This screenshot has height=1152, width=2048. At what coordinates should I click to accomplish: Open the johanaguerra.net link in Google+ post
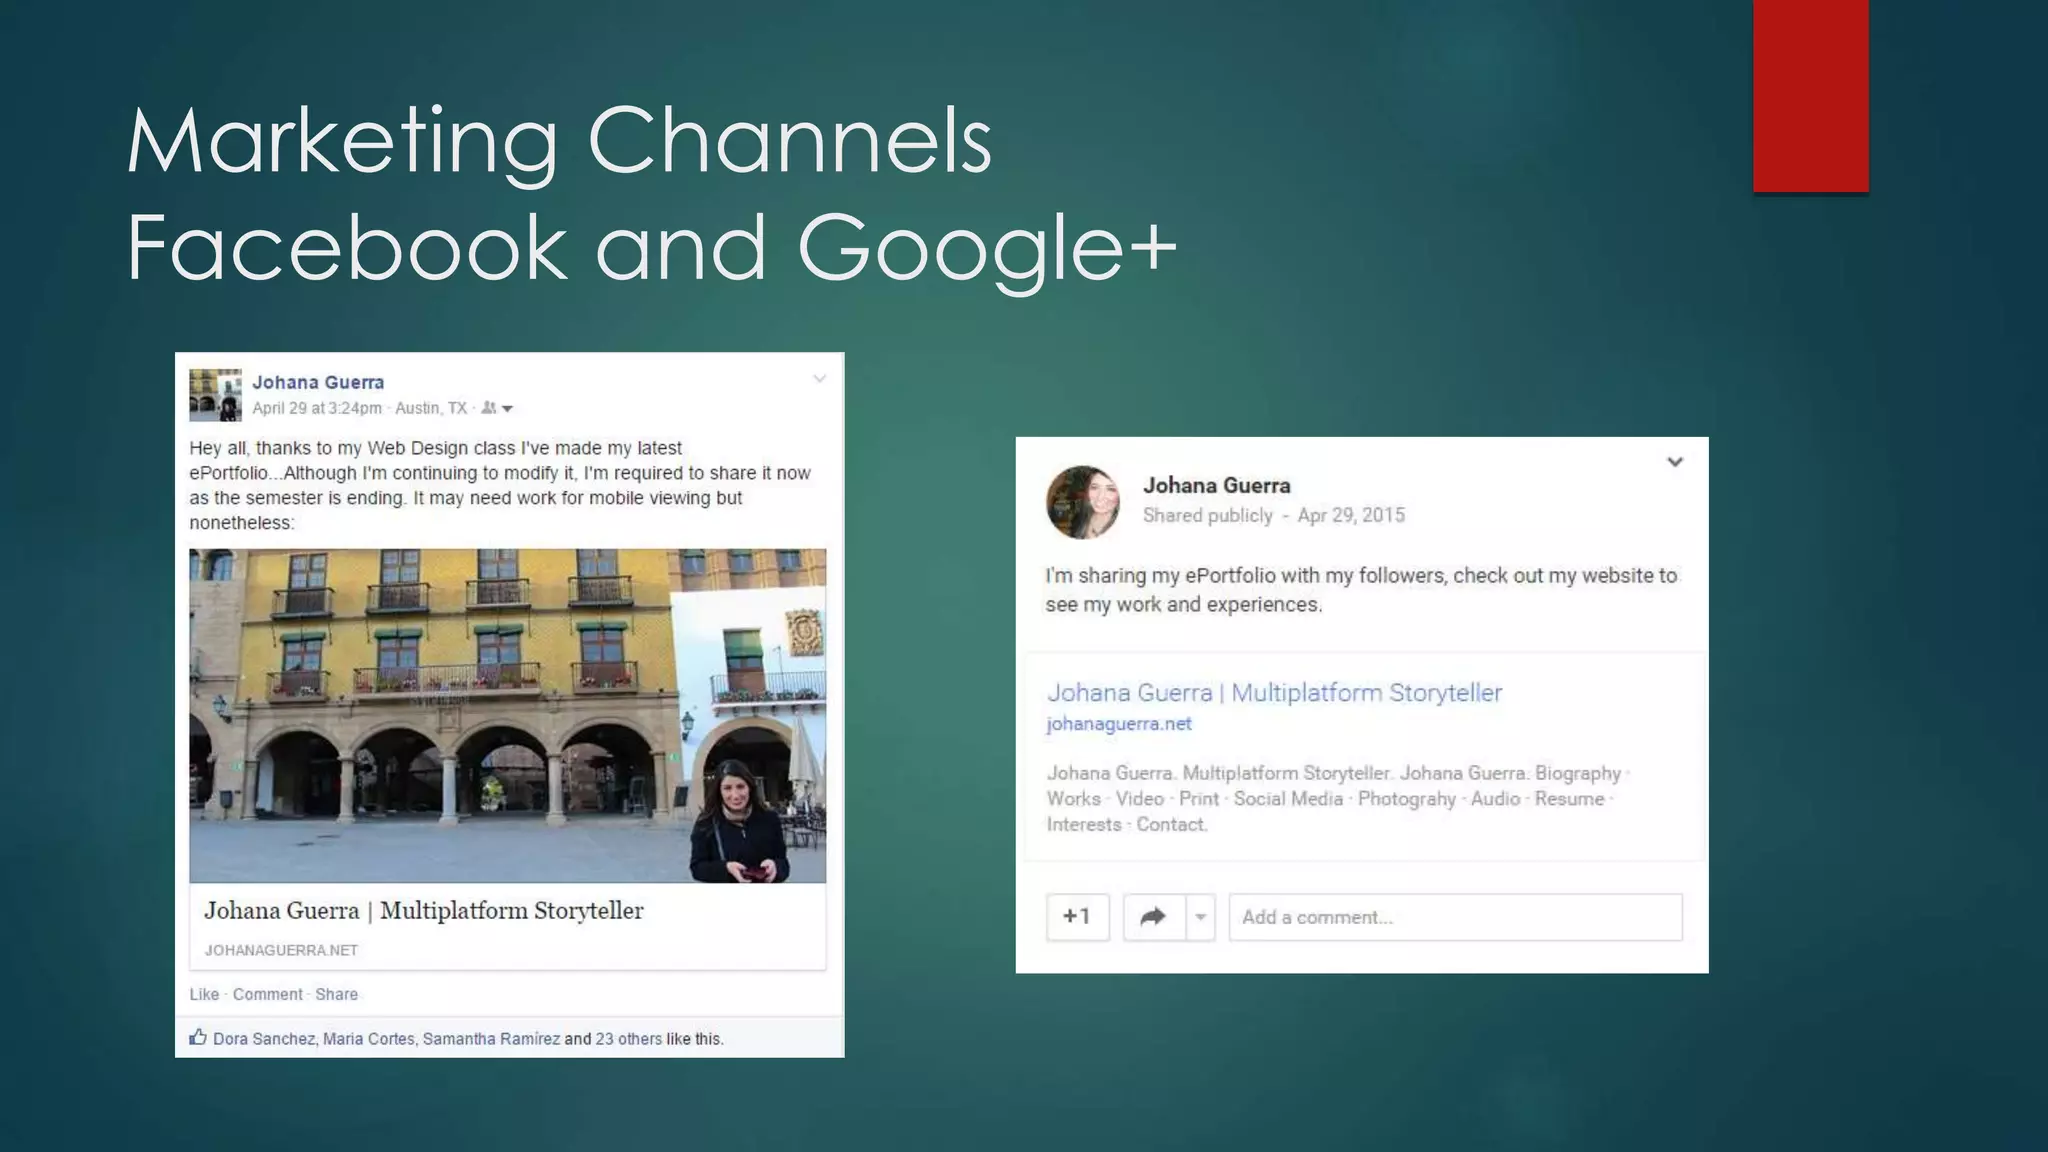(1118, 724)
